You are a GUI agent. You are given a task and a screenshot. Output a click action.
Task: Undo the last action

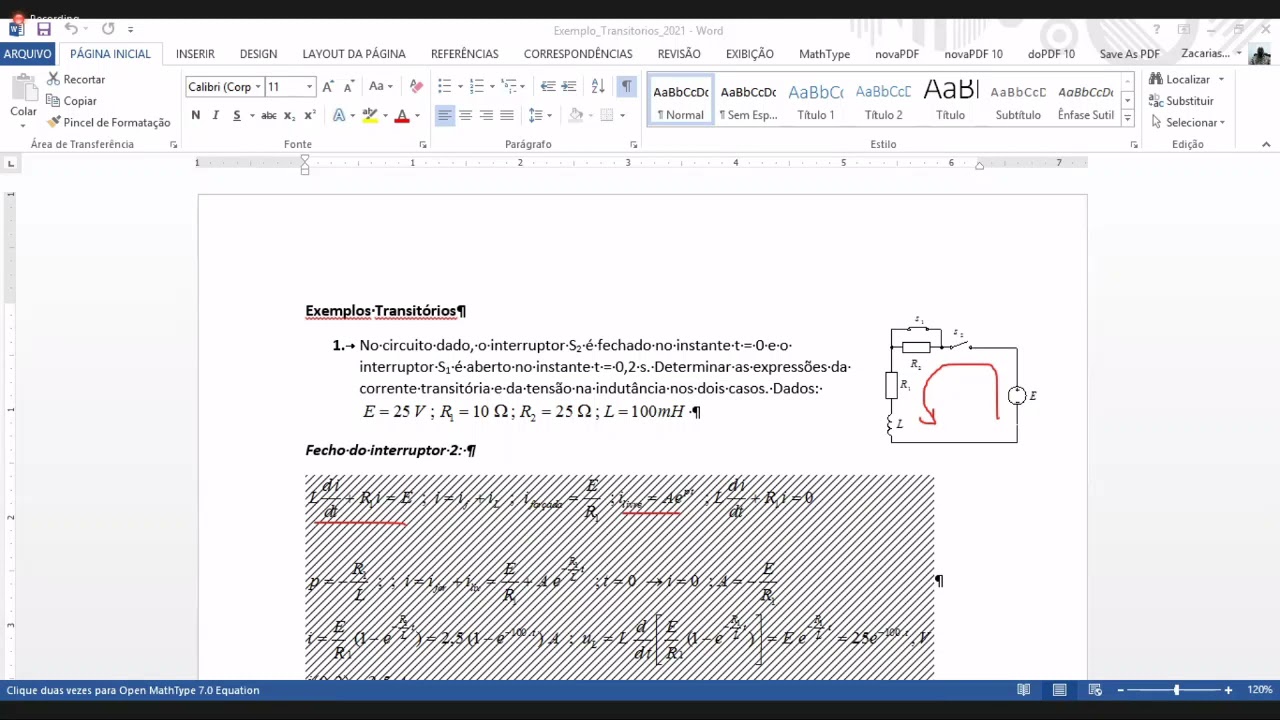72,30
